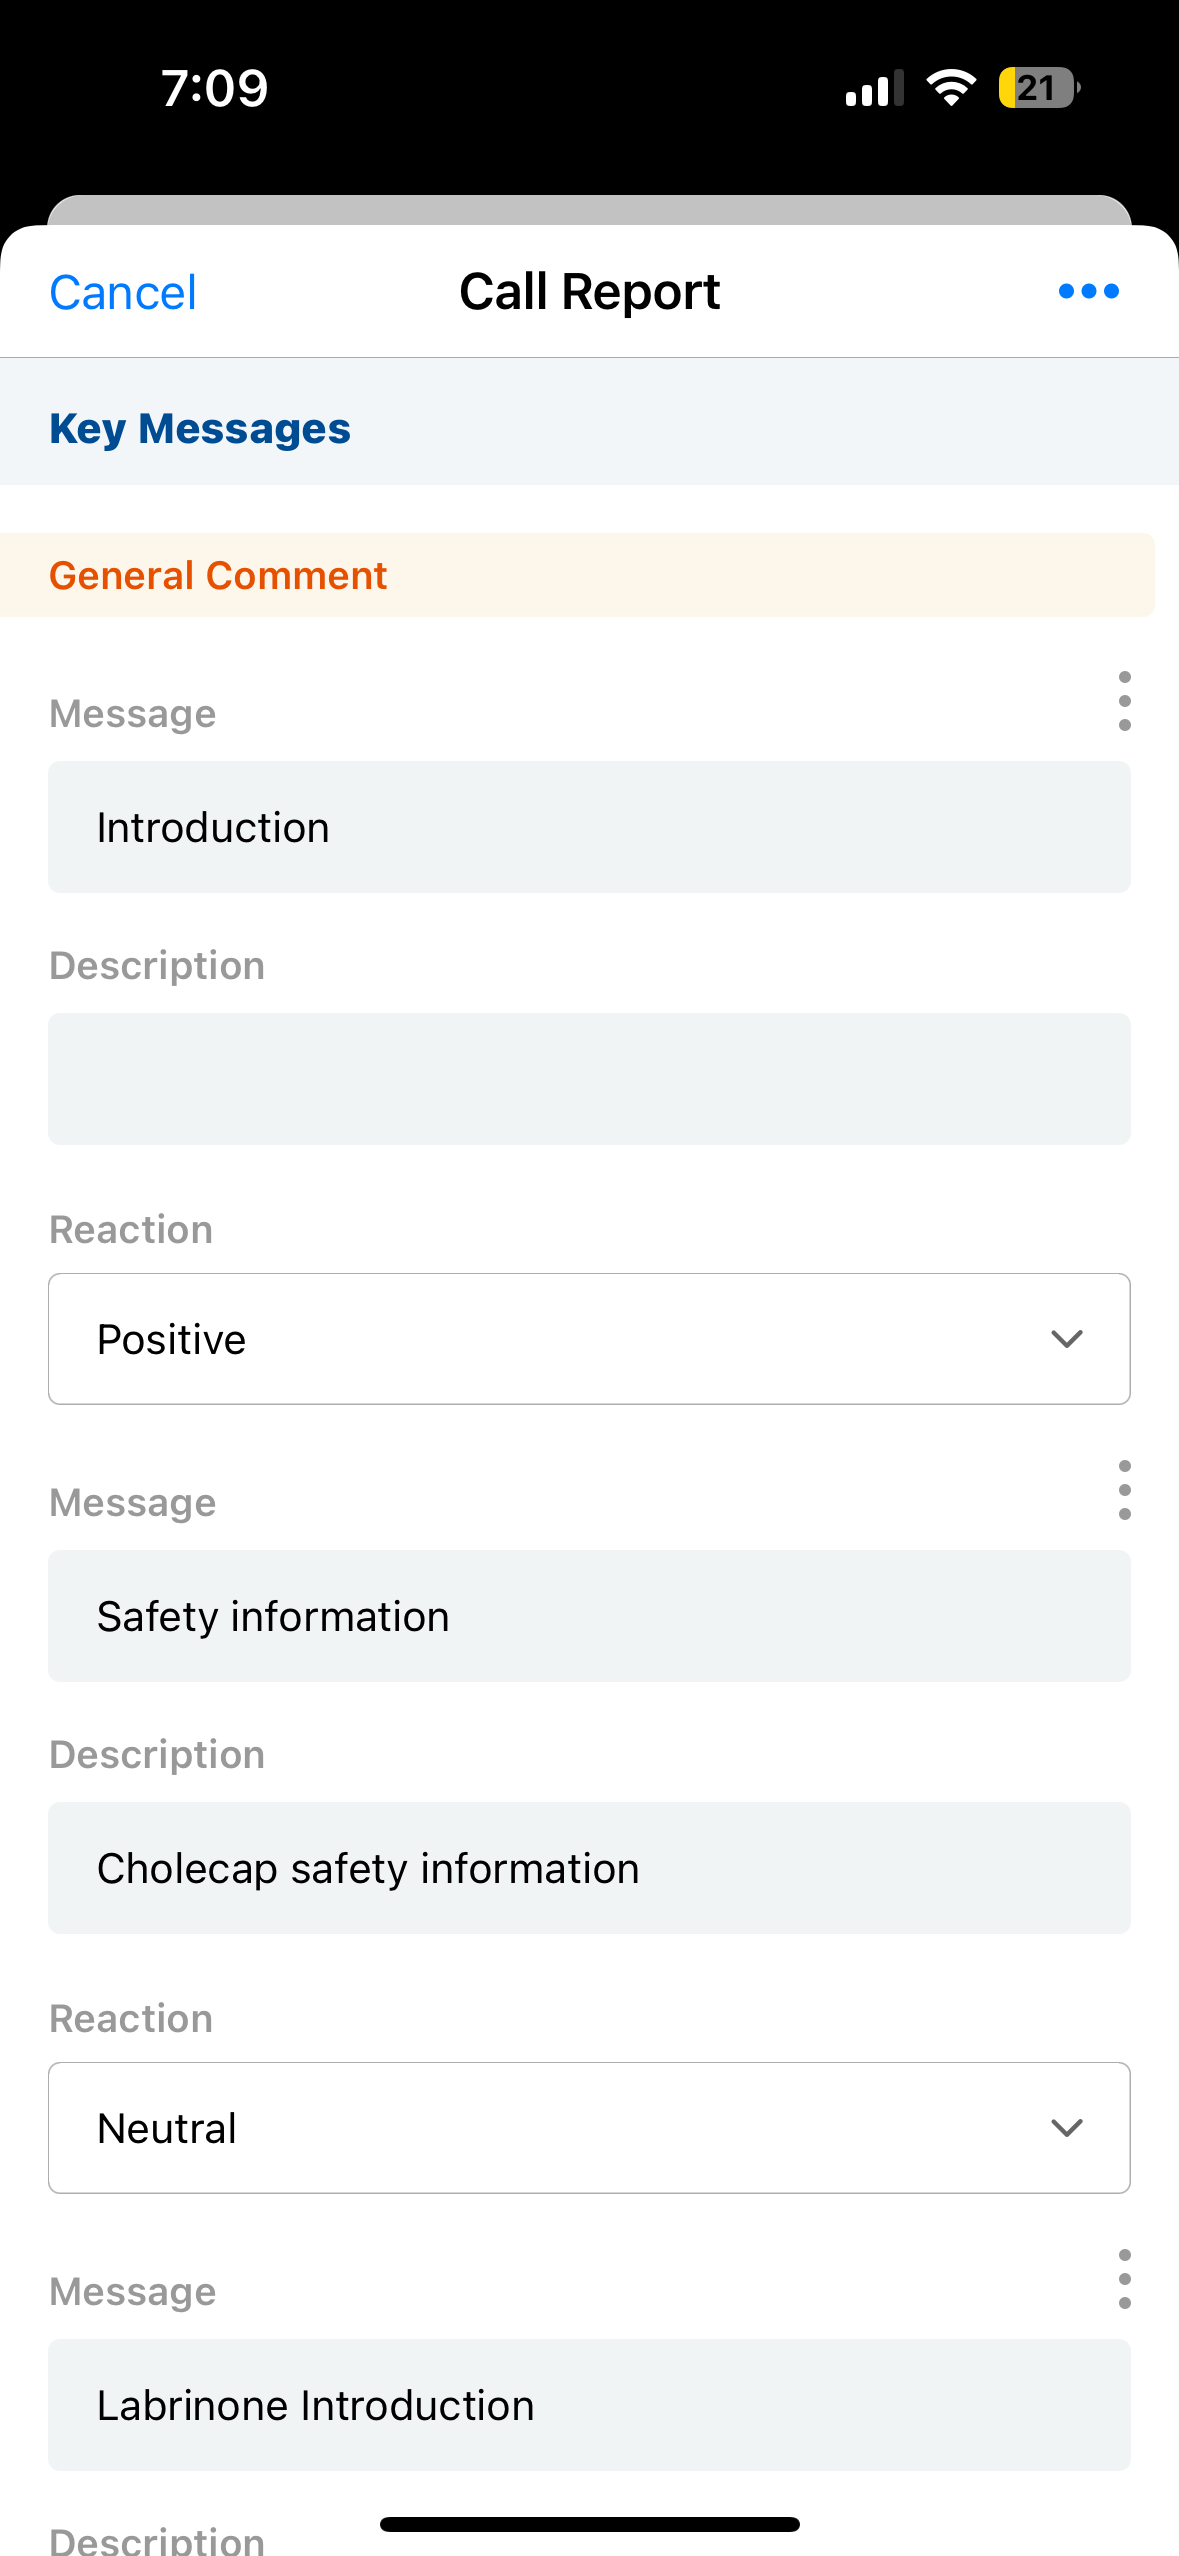Tap the blue more options ellipsis icon
The image size is (1179, 2556).
click(1088, 292)
